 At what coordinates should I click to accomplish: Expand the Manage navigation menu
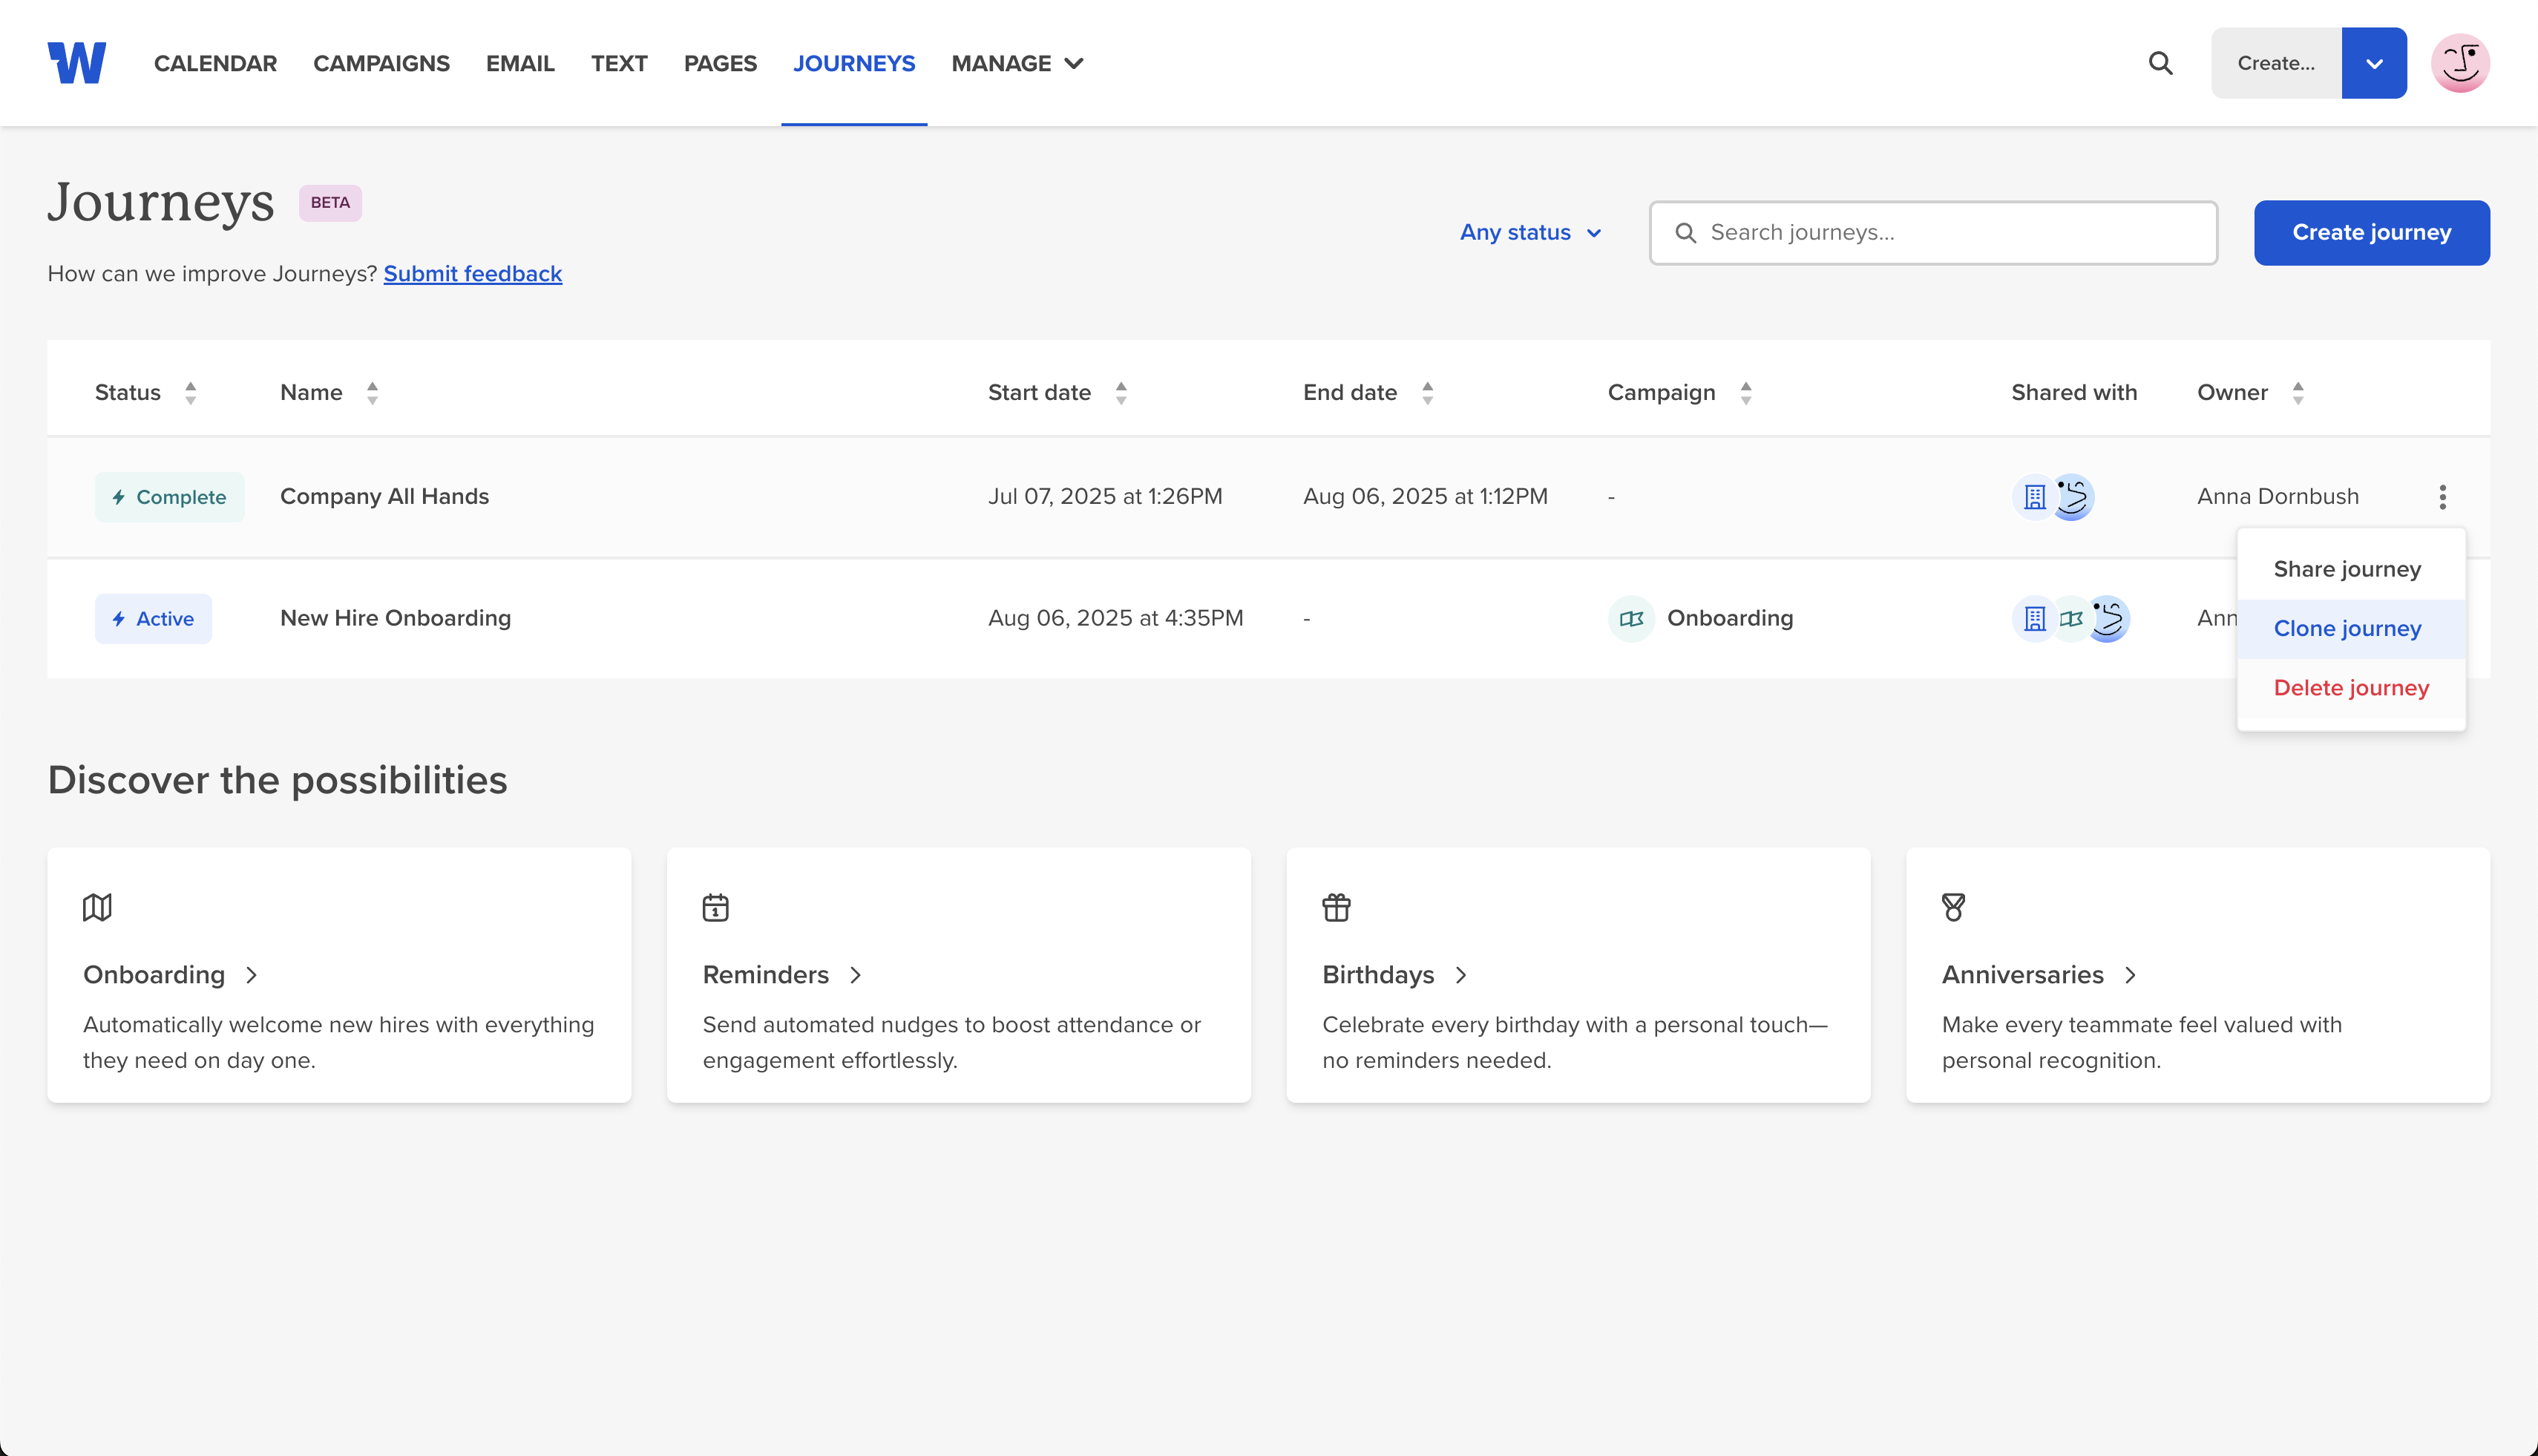(x=1017, y=63)
